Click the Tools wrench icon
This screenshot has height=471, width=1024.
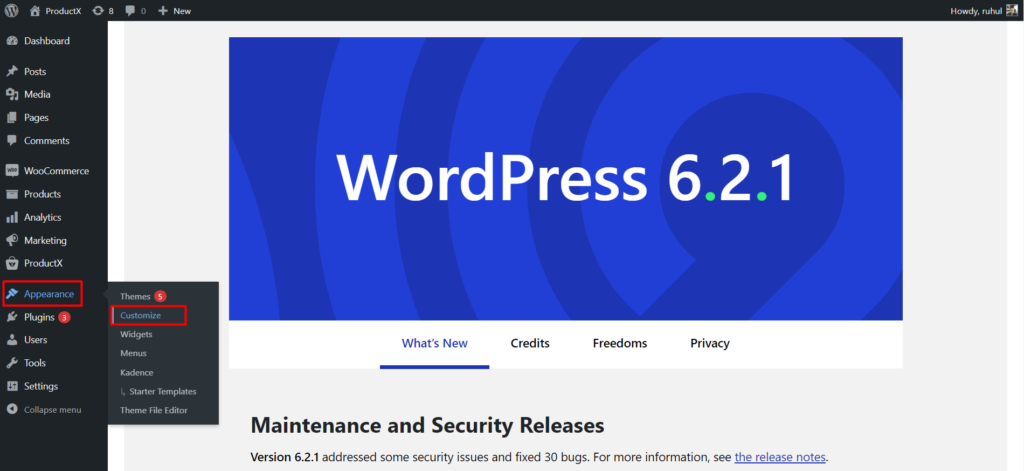coord(12,363)
